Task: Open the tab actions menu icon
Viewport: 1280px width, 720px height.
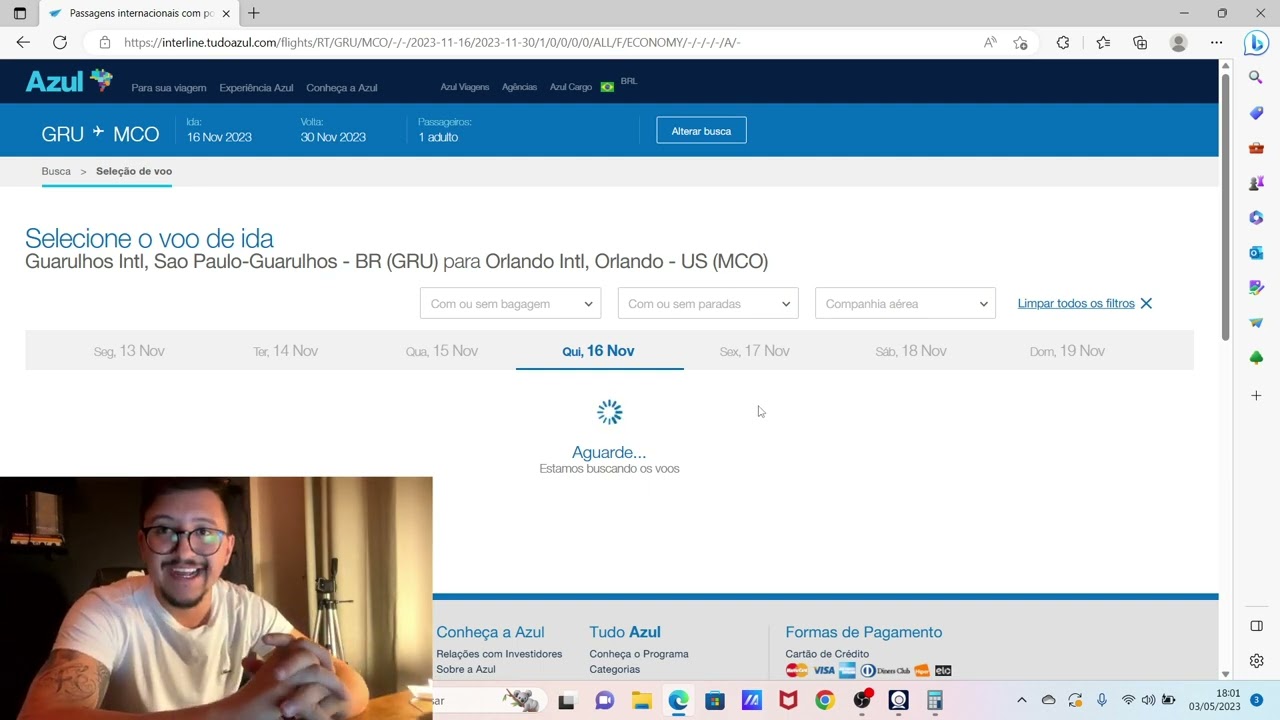Action: 20,13
